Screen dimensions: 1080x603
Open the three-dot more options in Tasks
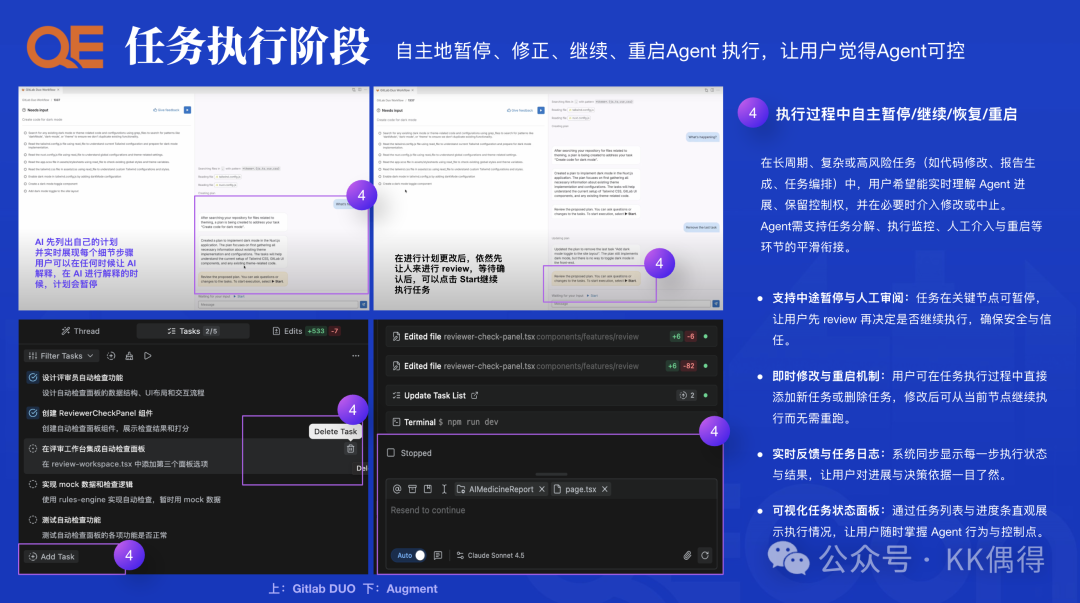tap(355, 355)
